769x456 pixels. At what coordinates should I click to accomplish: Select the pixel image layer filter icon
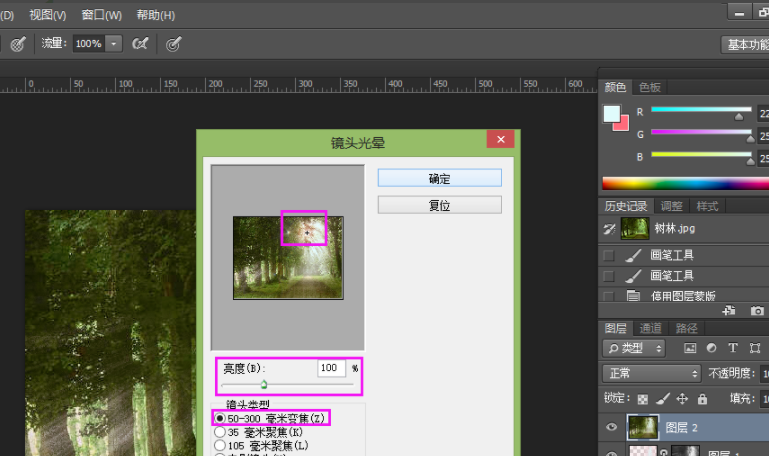689,349
